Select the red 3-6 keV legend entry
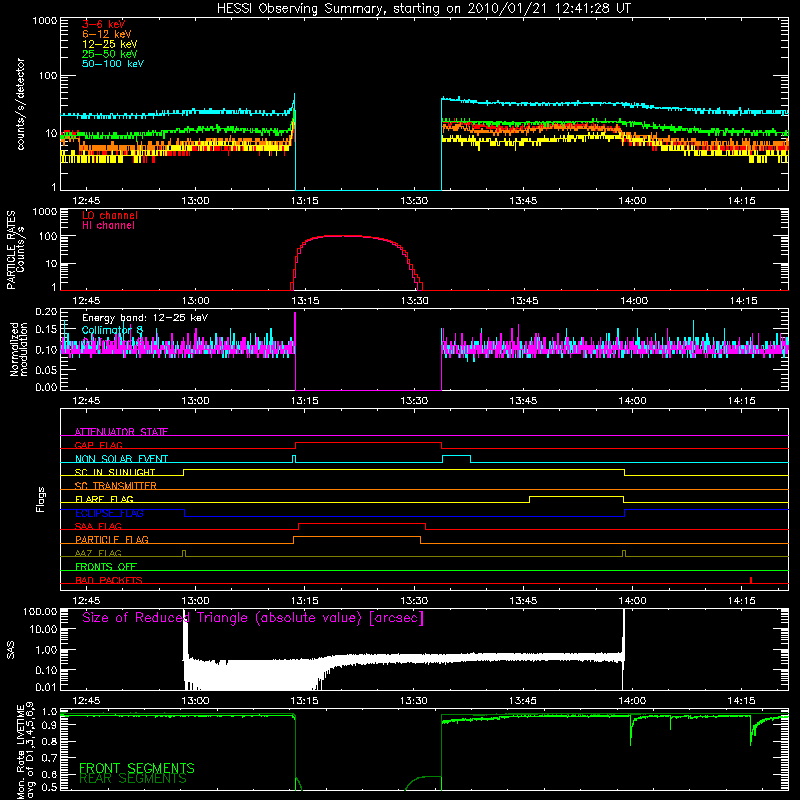Screen dimensions: 800x800 coord(103,24)
